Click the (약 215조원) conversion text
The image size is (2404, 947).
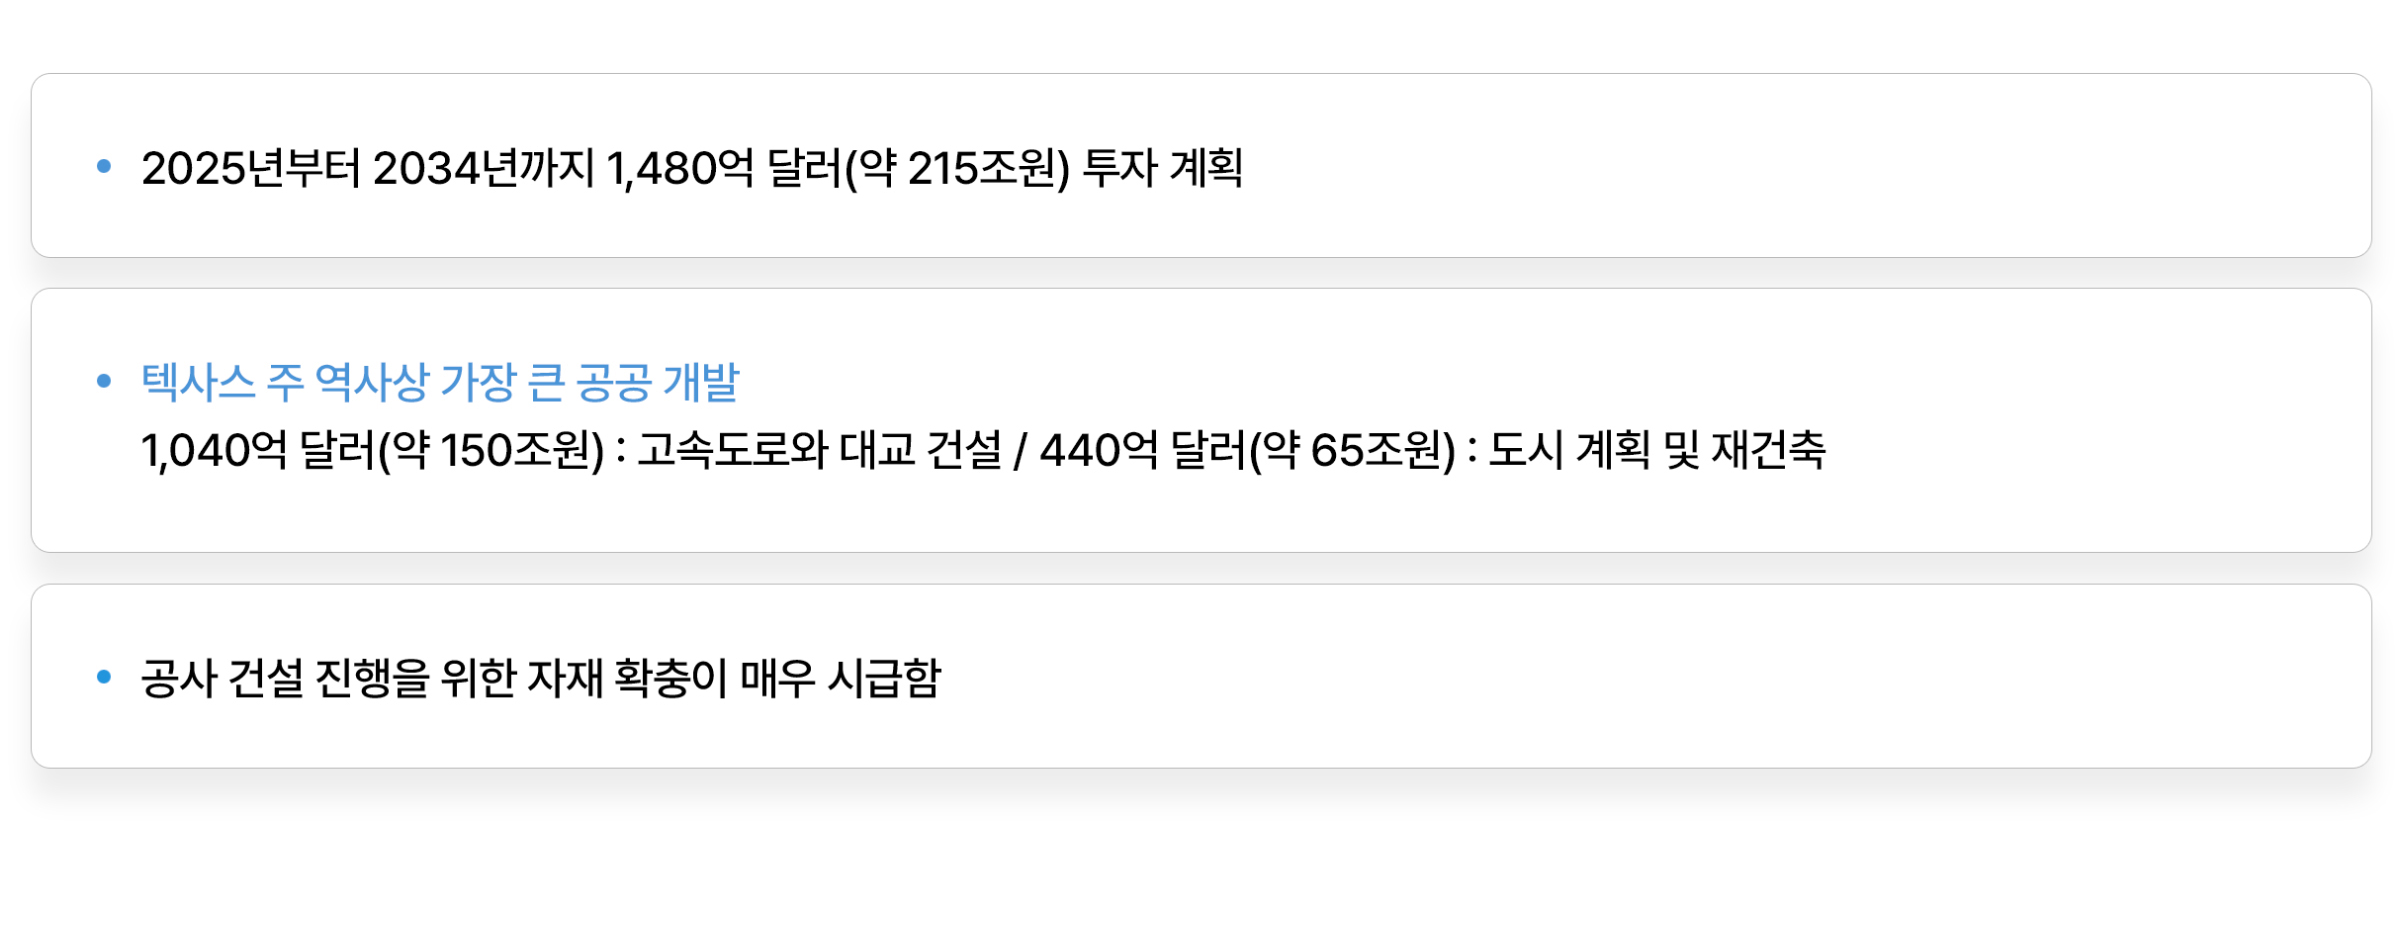point(957,168)
